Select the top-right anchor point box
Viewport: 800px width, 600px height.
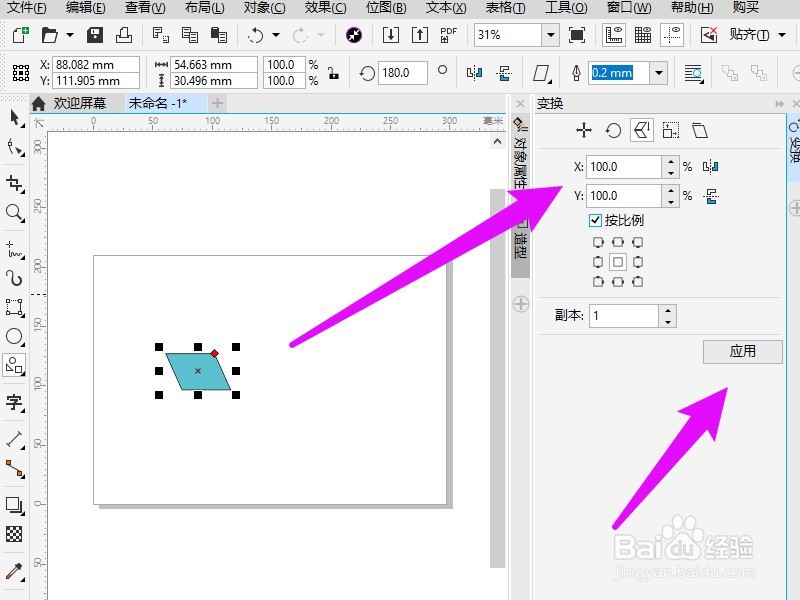click(x=637, y=242)
